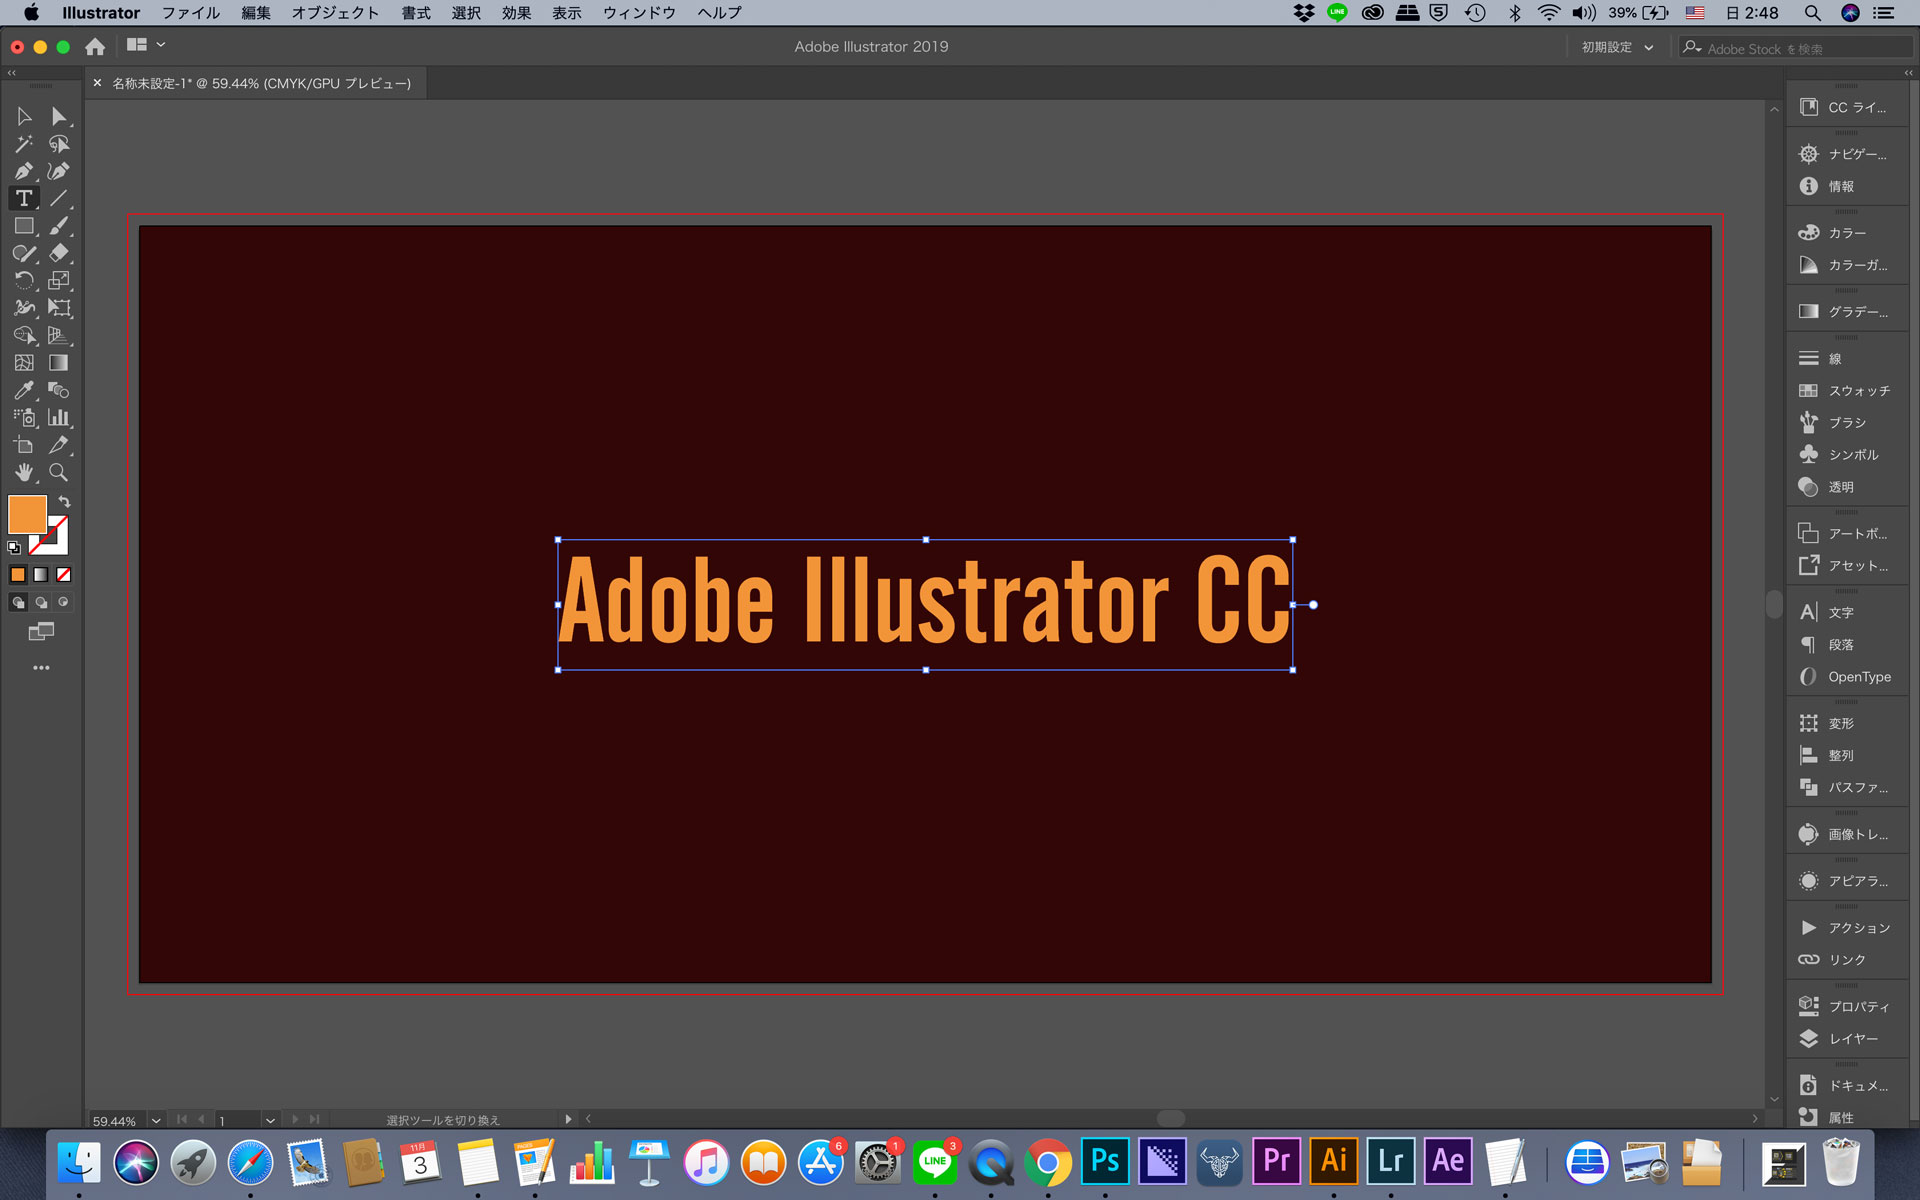Click the Adobe Stock search field
The image size is (1920, 1200).
point(1798,48)
